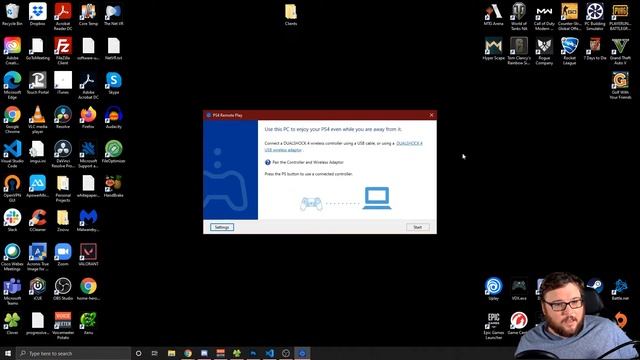This screenshot has width=640, height=360.
Task: Select the Microsoft Edge desktop icon
Action: 12,85
